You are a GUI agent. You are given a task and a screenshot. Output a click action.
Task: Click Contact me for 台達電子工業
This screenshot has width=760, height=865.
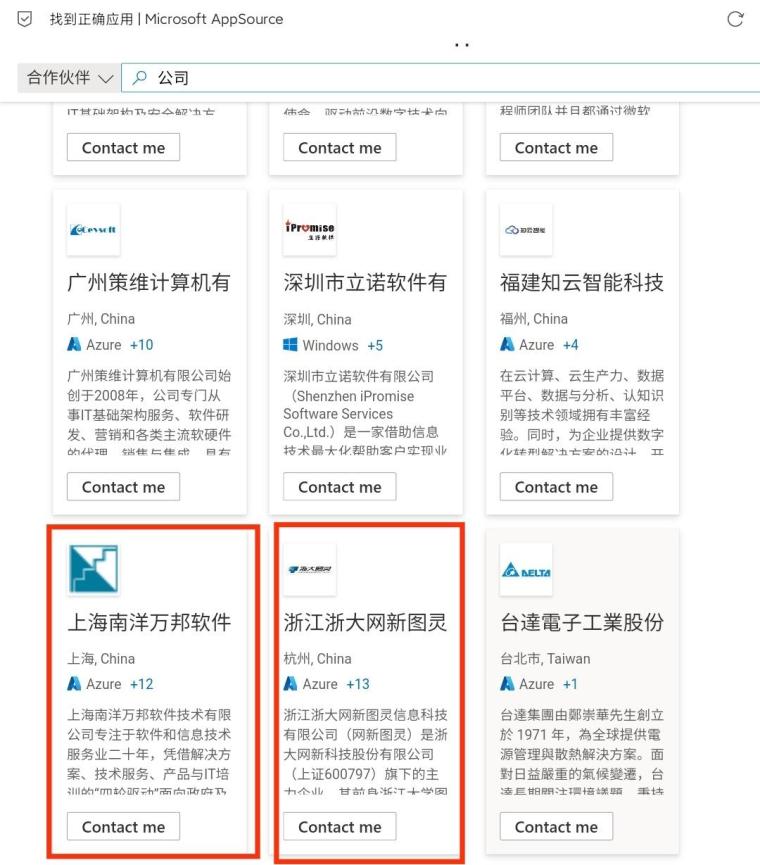click(x=556, y=827)
